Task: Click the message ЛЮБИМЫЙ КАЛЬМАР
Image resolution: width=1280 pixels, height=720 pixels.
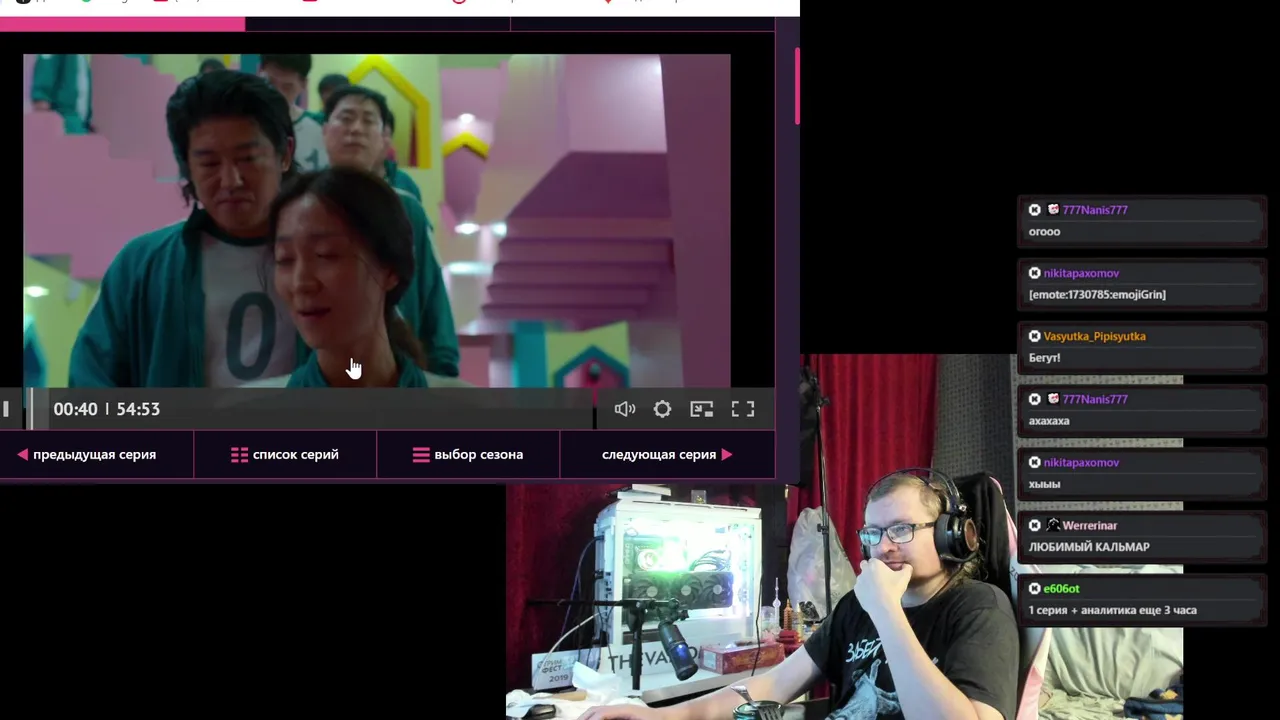Action: 1089,547
